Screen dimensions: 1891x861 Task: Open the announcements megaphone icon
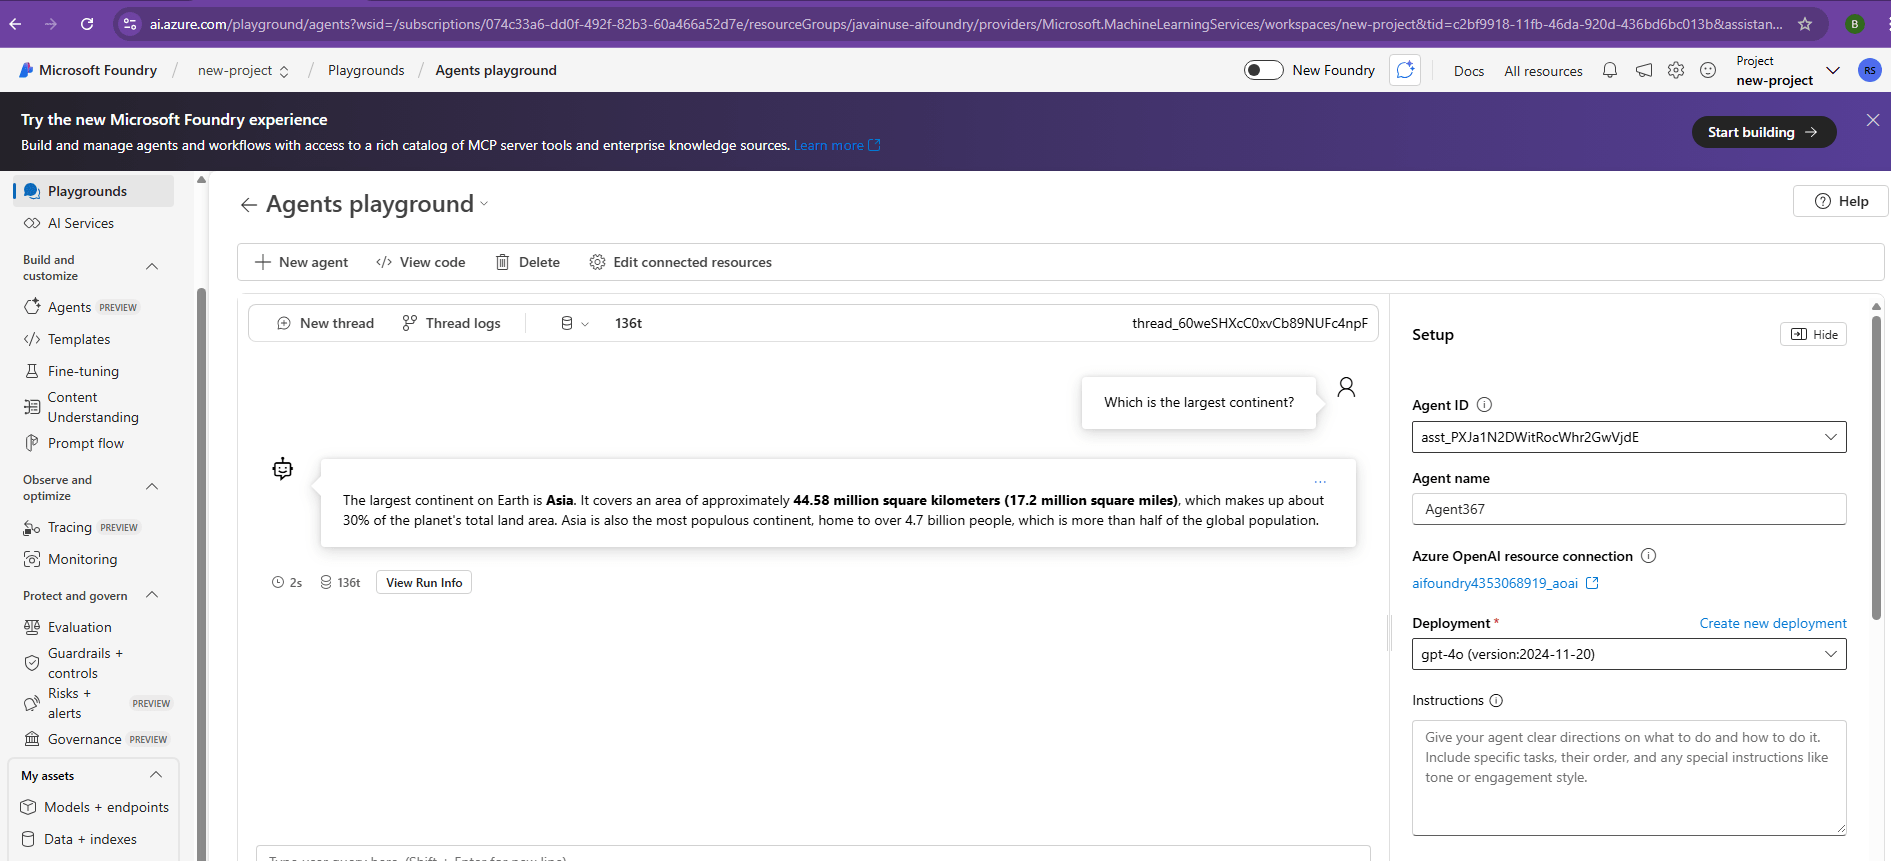[1644, 70]
